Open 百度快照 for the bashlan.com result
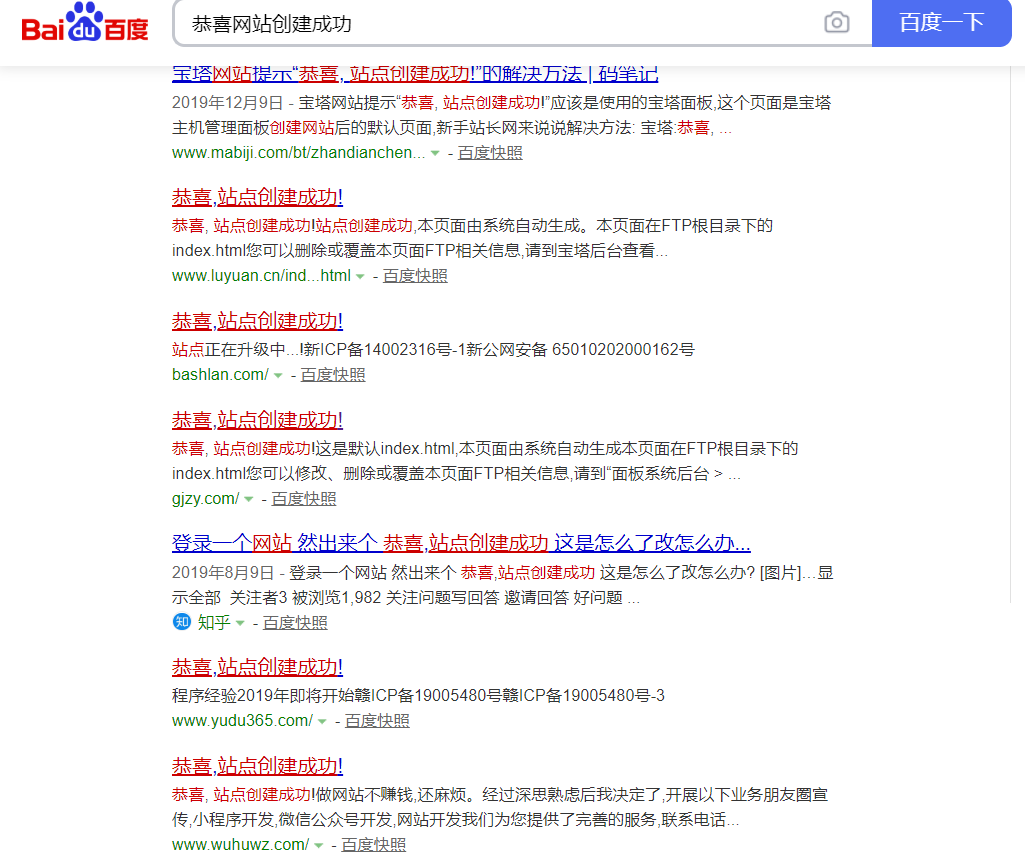The width and height of the screenshot is (1025, 862). tap(333, 374)
